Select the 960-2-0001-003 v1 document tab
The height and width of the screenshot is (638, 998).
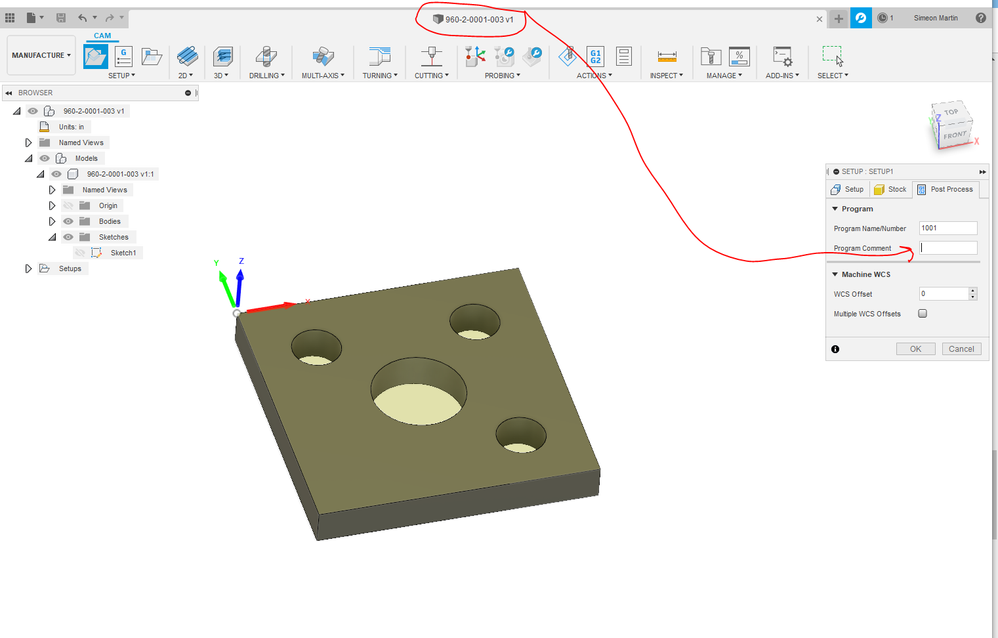click(473, 19)
